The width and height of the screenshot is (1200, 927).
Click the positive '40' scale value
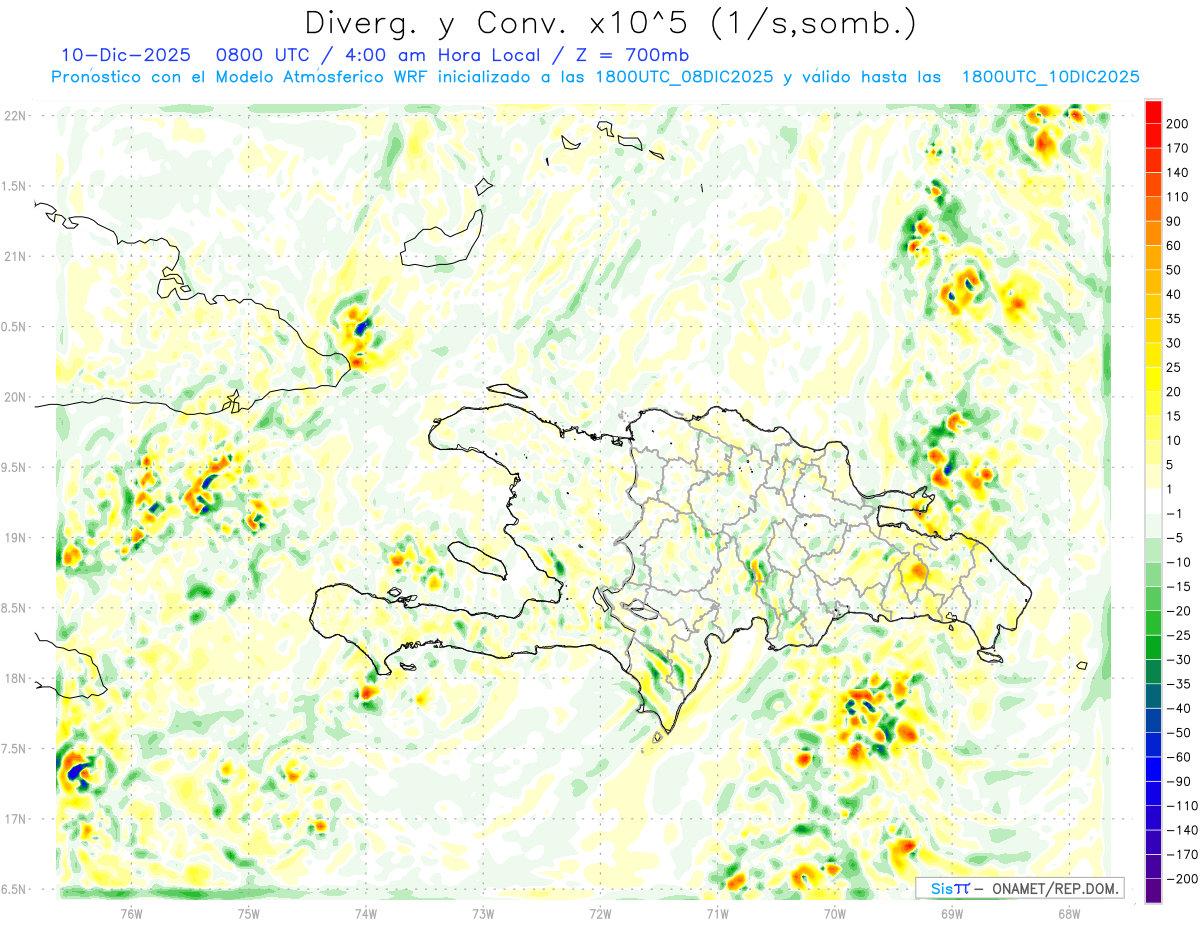pyautogui.click(x=1175, y=294)
